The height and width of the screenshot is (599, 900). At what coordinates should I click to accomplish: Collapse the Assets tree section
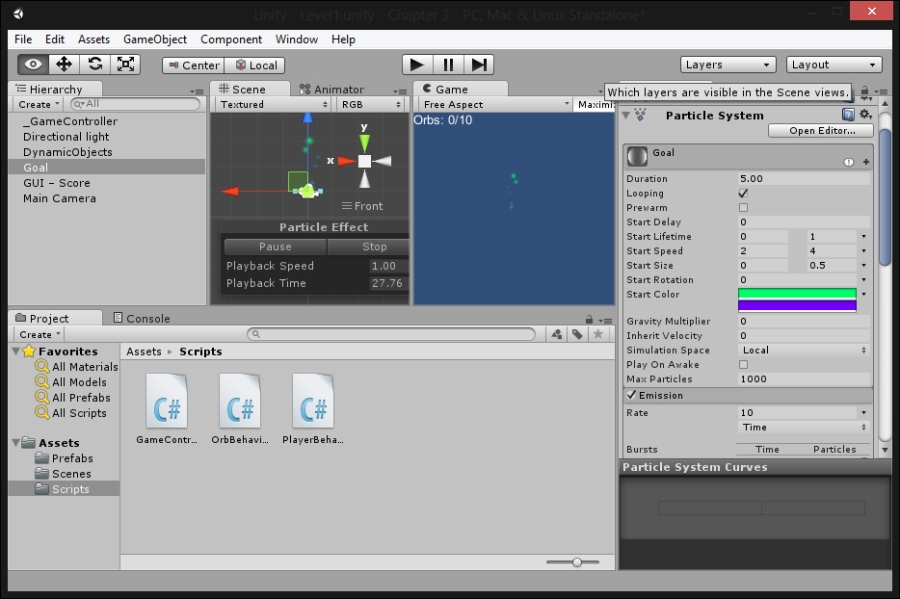pos(16,443)
